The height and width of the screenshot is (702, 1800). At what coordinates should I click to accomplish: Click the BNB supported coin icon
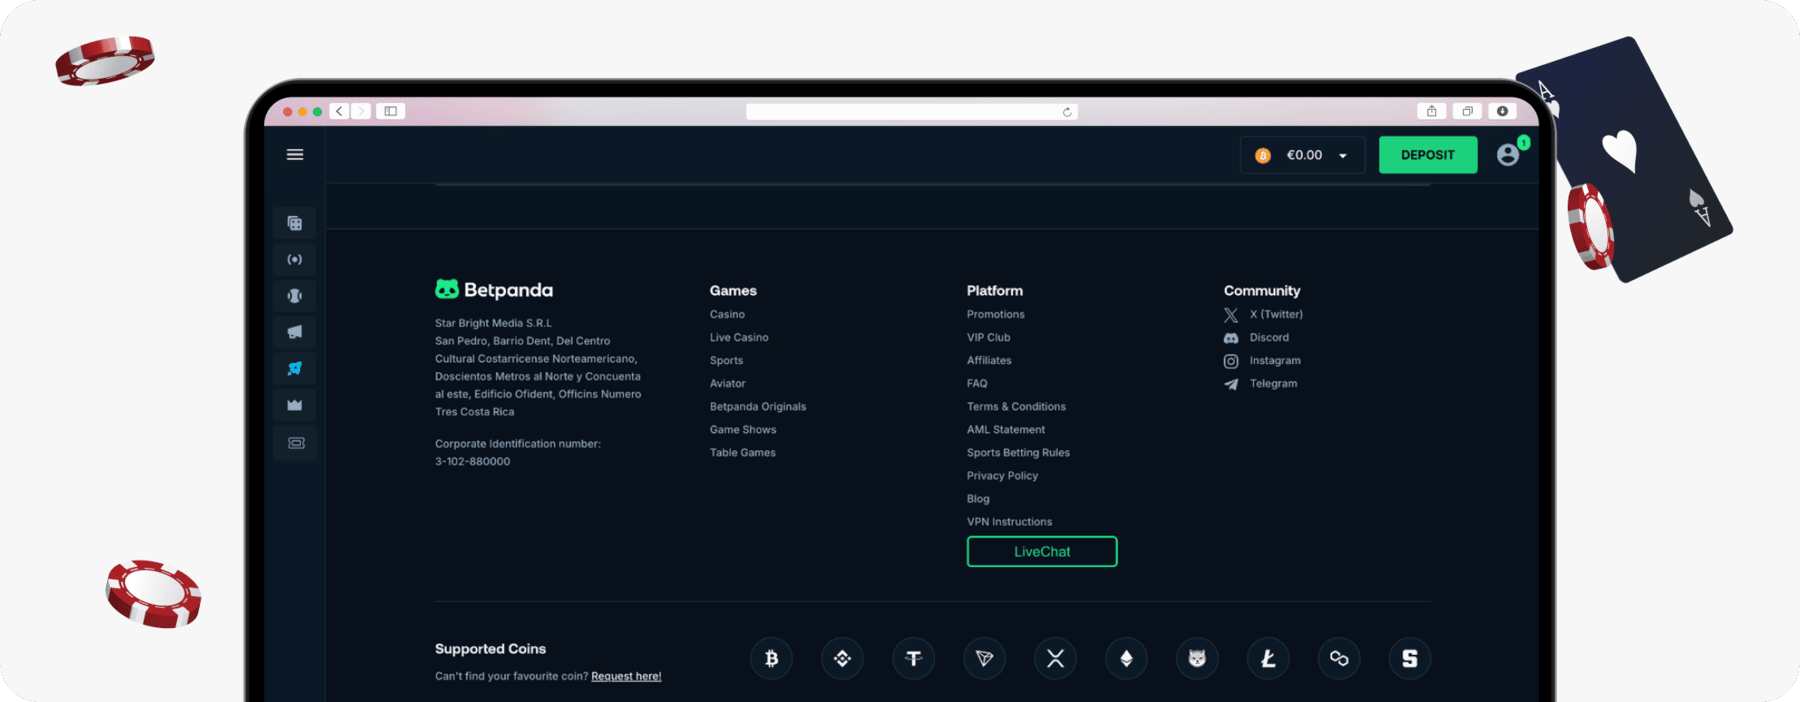click(x=842, y=658)
